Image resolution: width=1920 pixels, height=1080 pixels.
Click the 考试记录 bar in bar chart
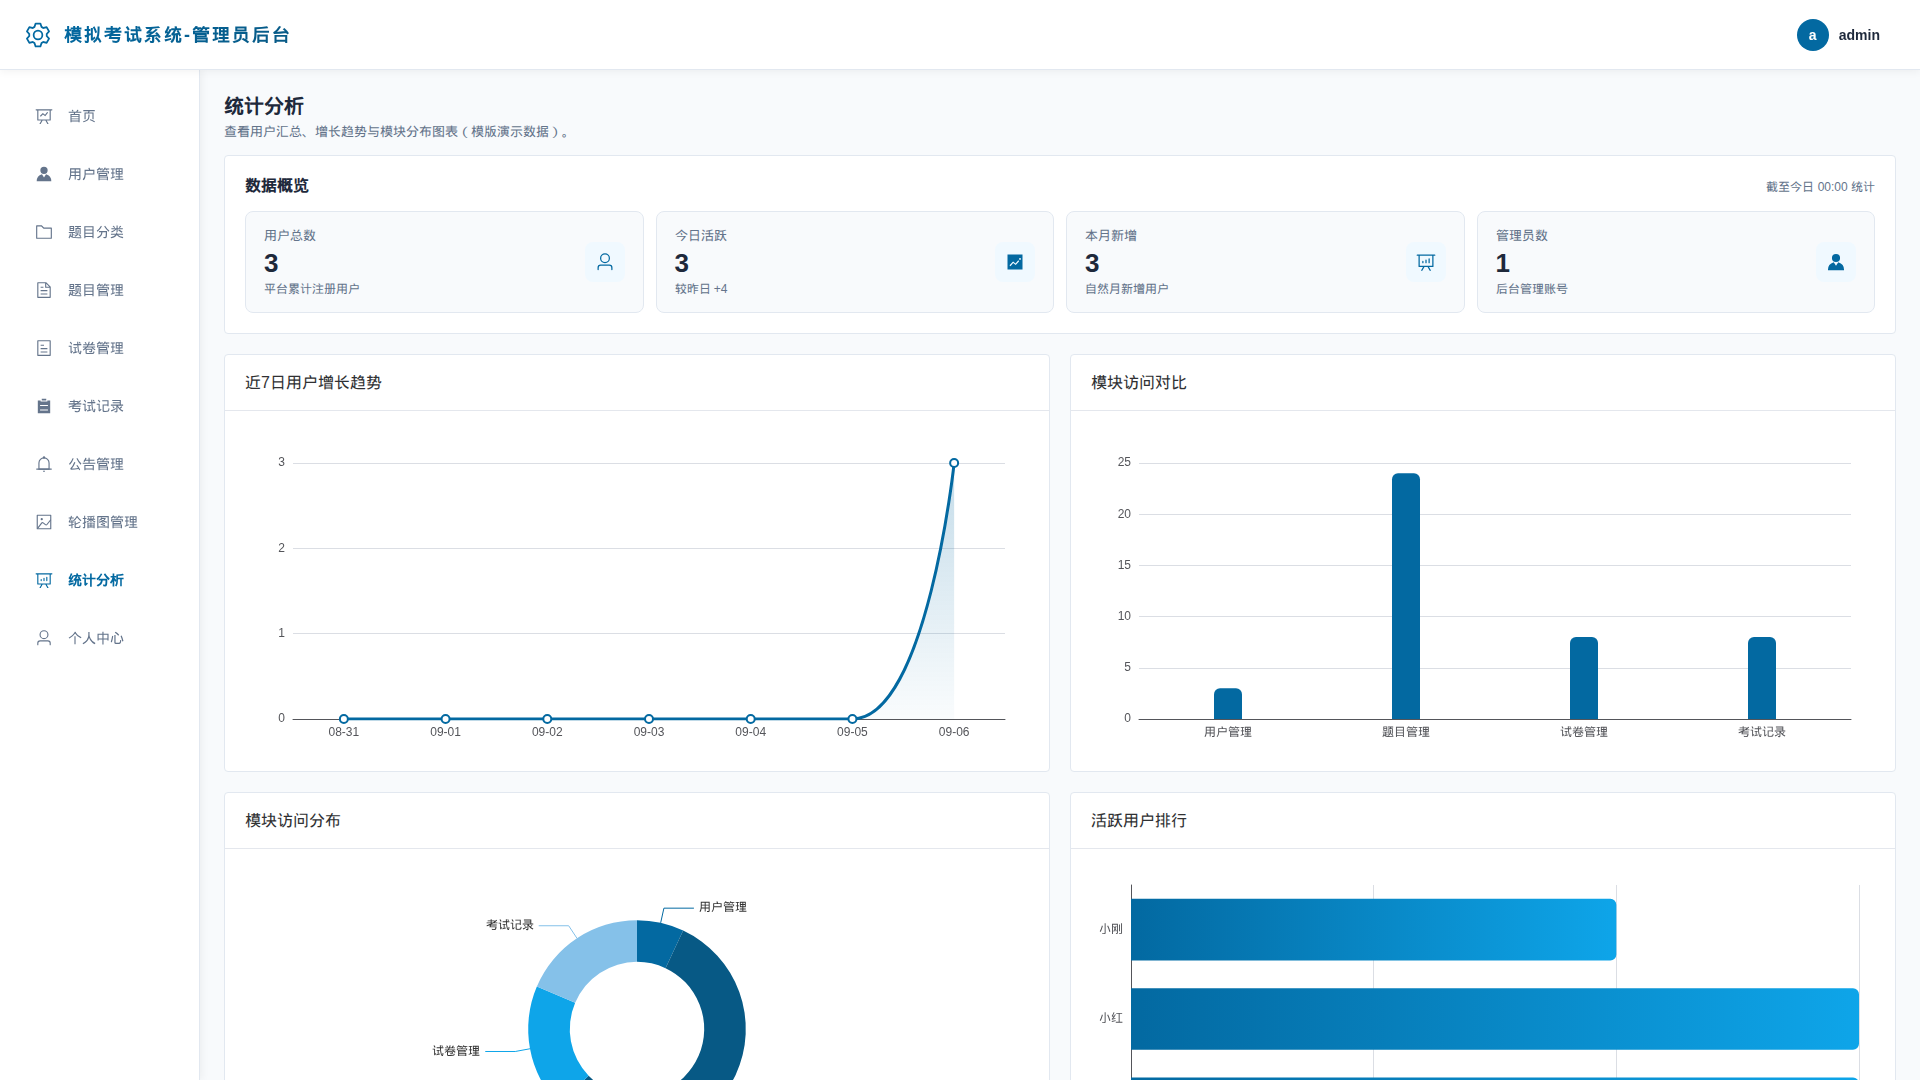pyautogui.click(x=1762, y=678)
